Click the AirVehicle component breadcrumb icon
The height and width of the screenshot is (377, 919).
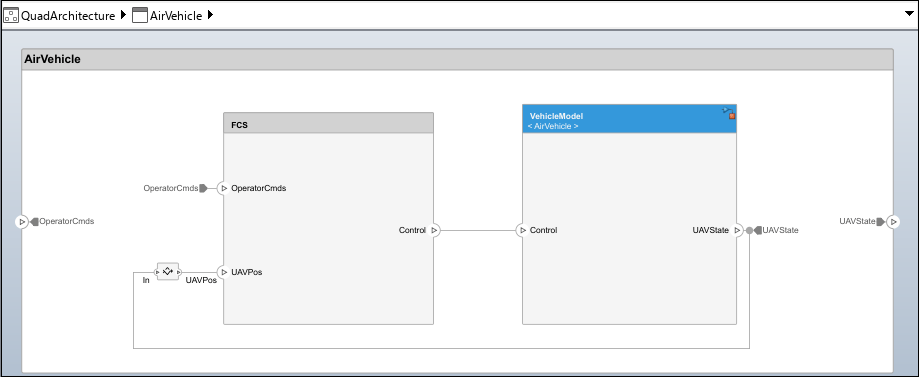139,15
